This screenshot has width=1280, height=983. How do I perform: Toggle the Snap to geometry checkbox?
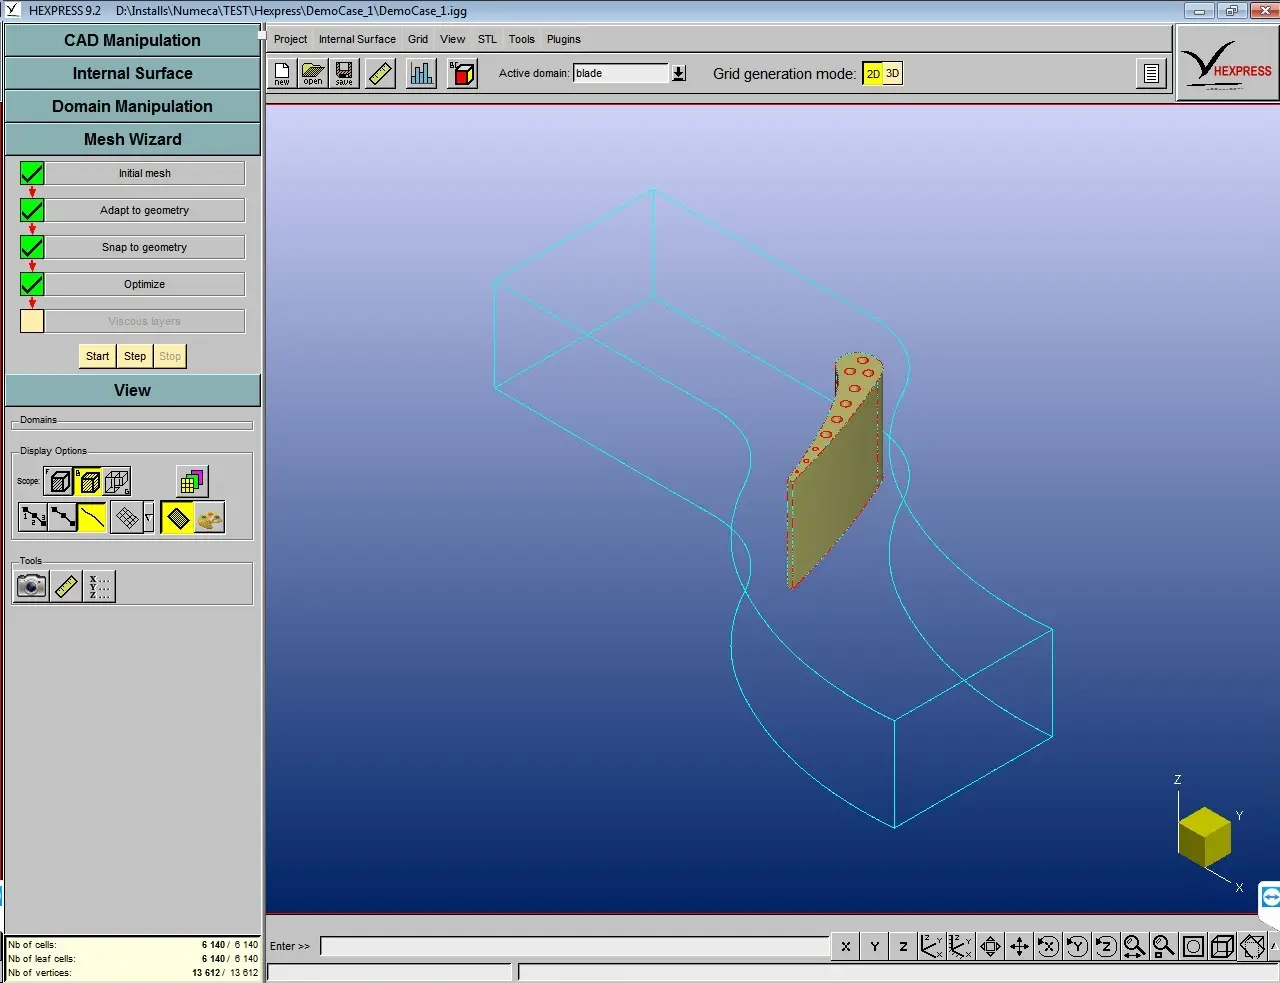pos(32,248)
